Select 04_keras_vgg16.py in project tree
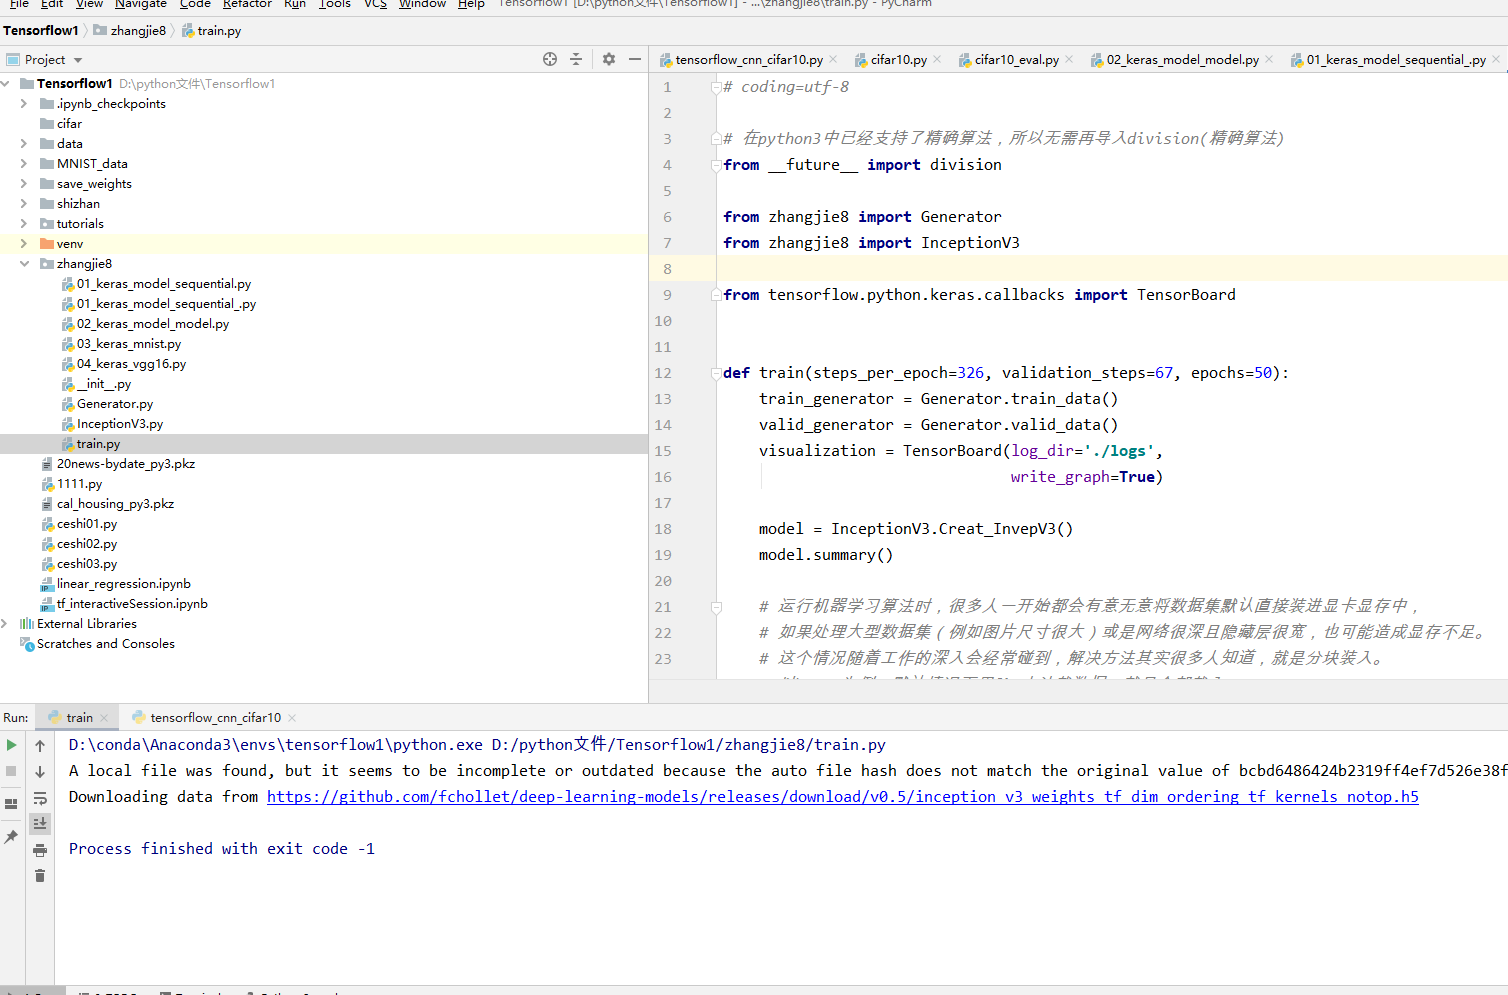1508x995 pixels. (x=131, y=364)
